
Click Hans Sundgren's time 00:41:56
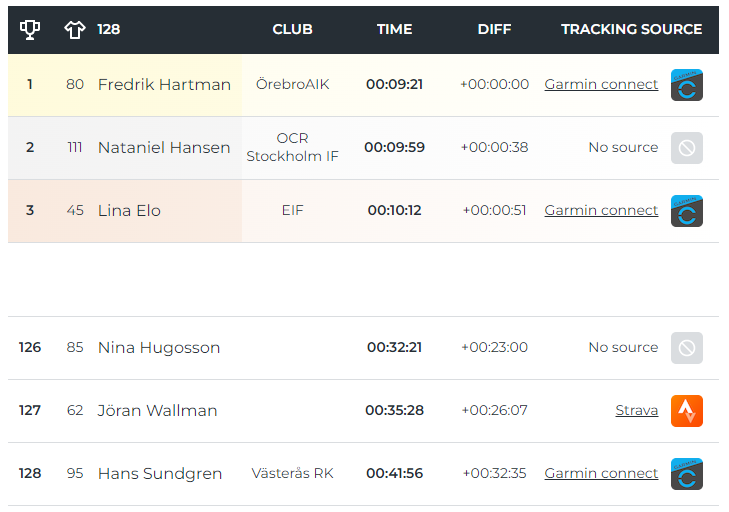tap(394, 473)
